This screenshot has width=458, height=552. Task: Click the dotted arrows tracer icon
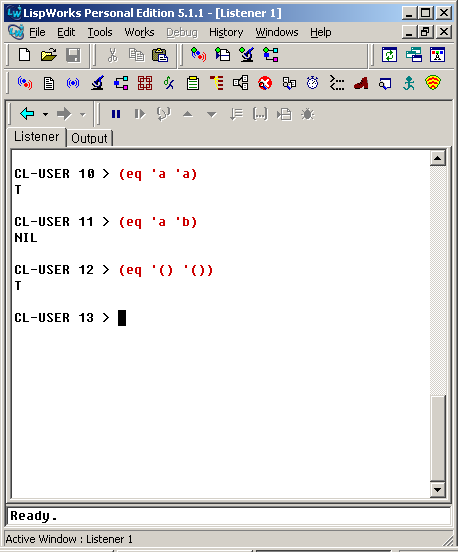coord(337,83)
